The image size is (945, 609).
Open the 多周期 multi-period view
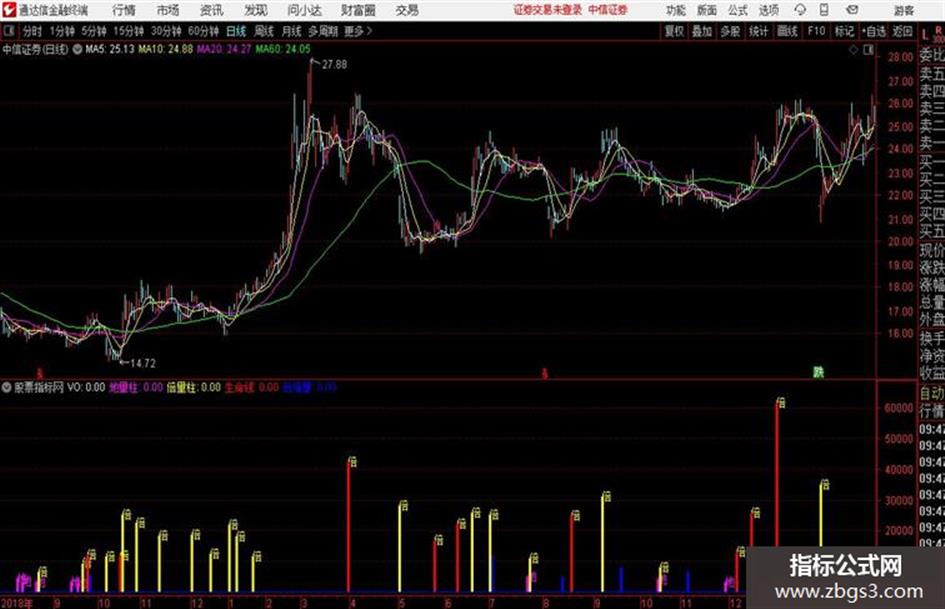(x=324, y=31)
